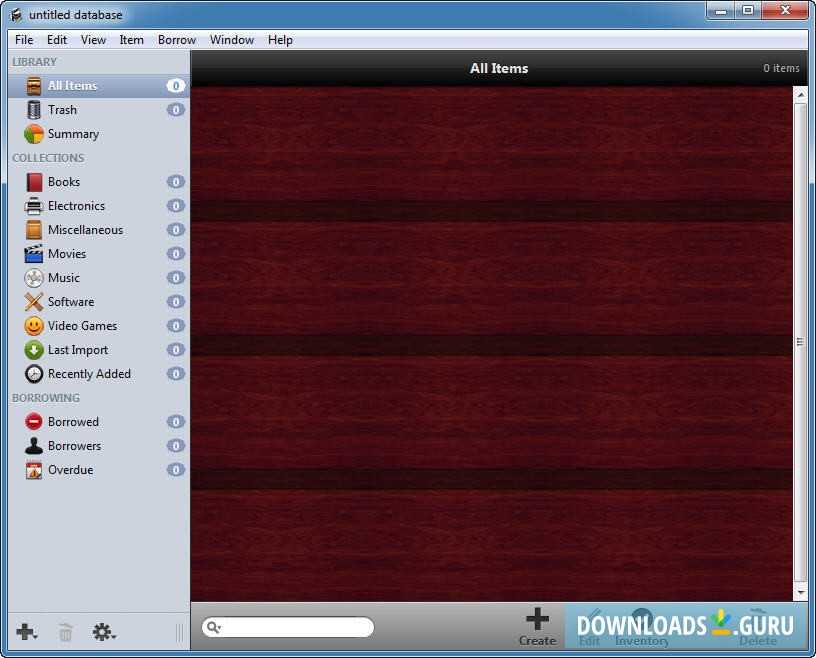Open the Music collection

click(x=66, y=278)
